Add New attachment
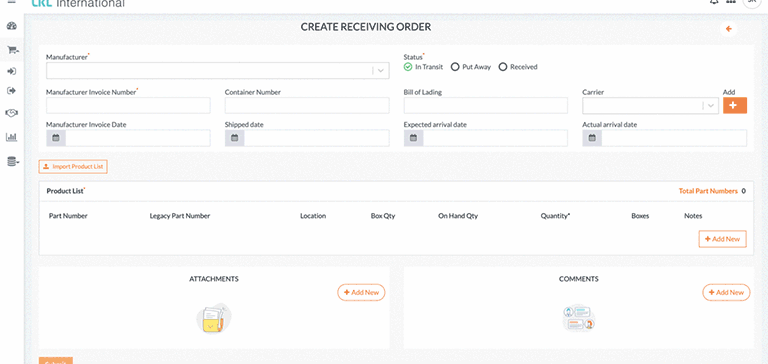 click(x=361, y=292)
